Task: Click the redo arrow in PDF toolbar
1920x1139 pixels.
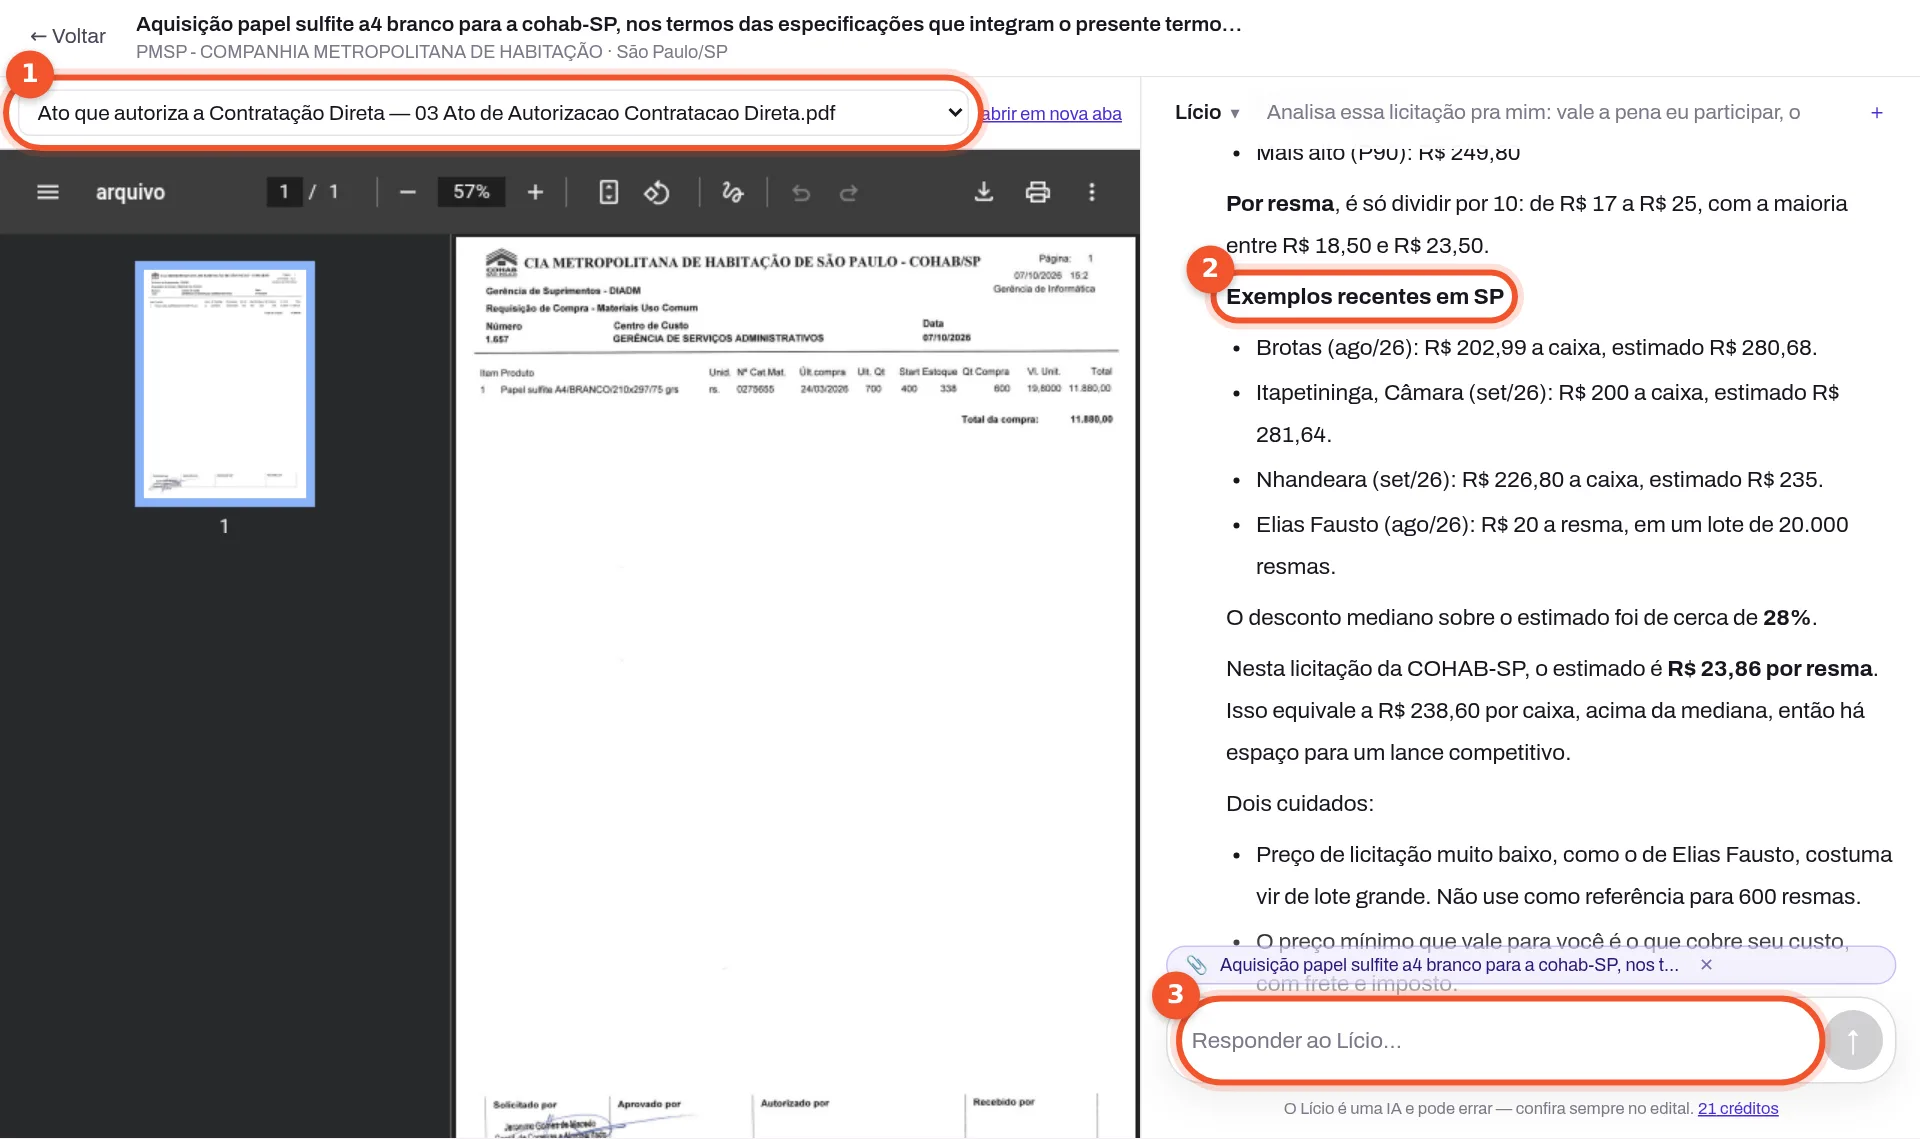Action: (849, 192)
